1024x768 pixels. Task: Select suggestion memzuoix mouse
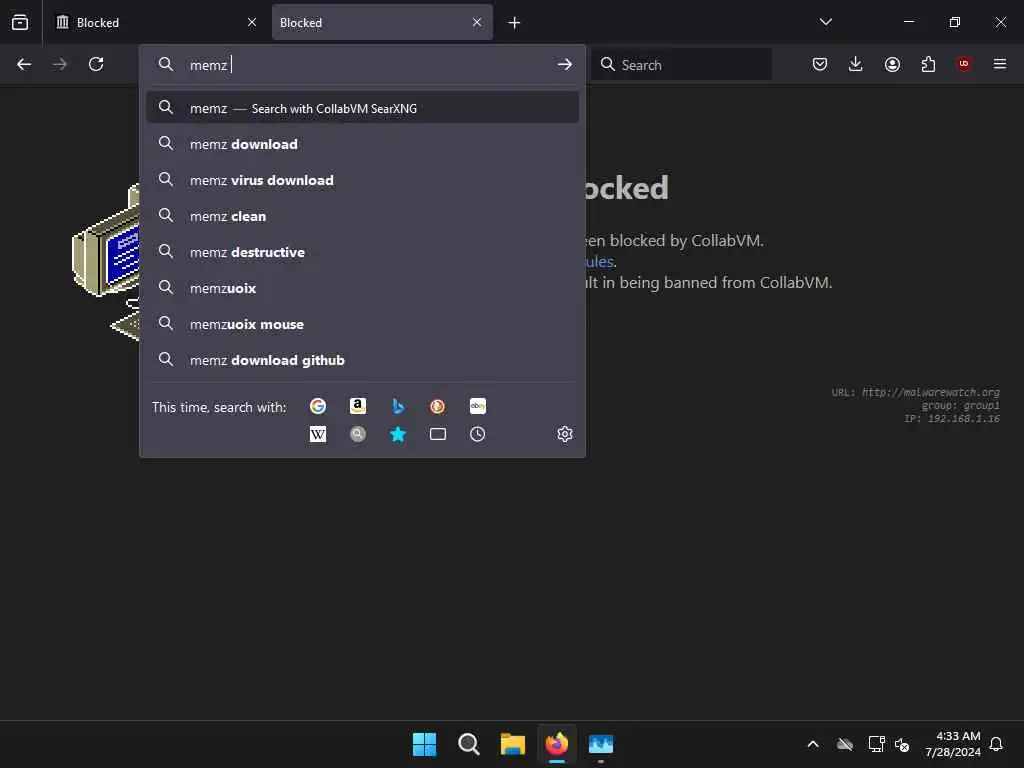pyautogui.click(x=362, y=323)
